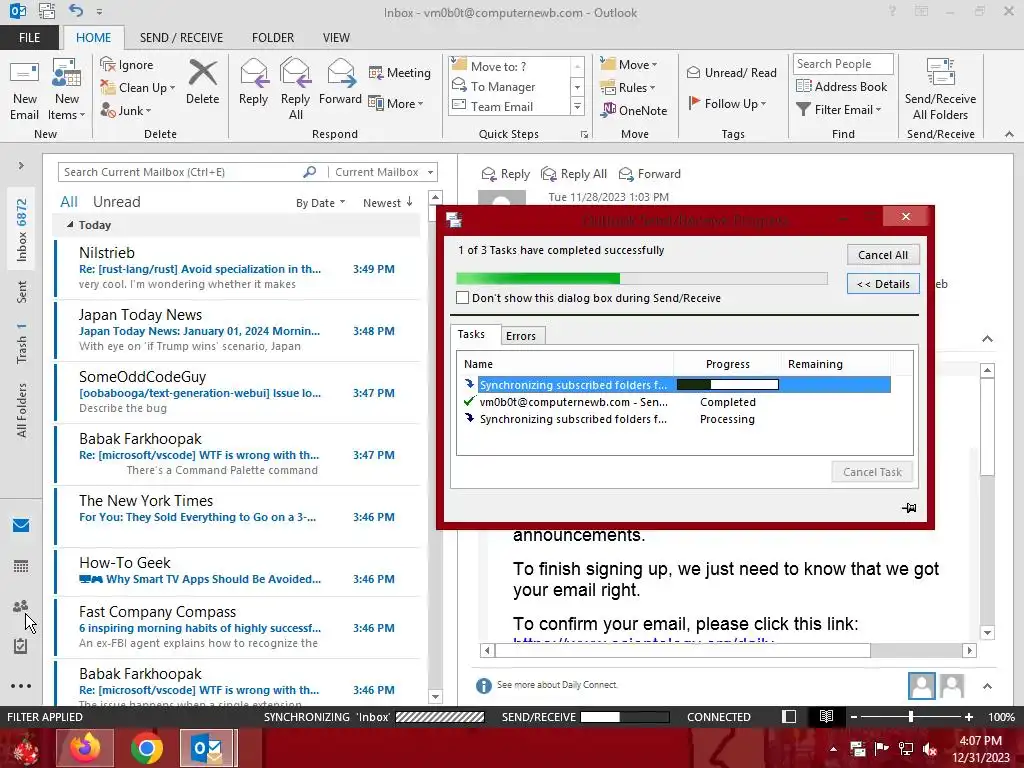Image resolution: width=1024 pixels, height=768 pixels.
Task: Open the Filter Email dropdown
Action: tap(839, 110)
